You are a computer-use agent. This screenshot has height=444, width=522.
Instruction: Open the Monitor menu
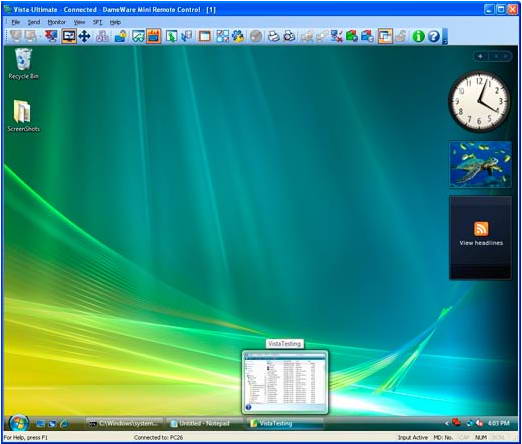coord(56,22)
